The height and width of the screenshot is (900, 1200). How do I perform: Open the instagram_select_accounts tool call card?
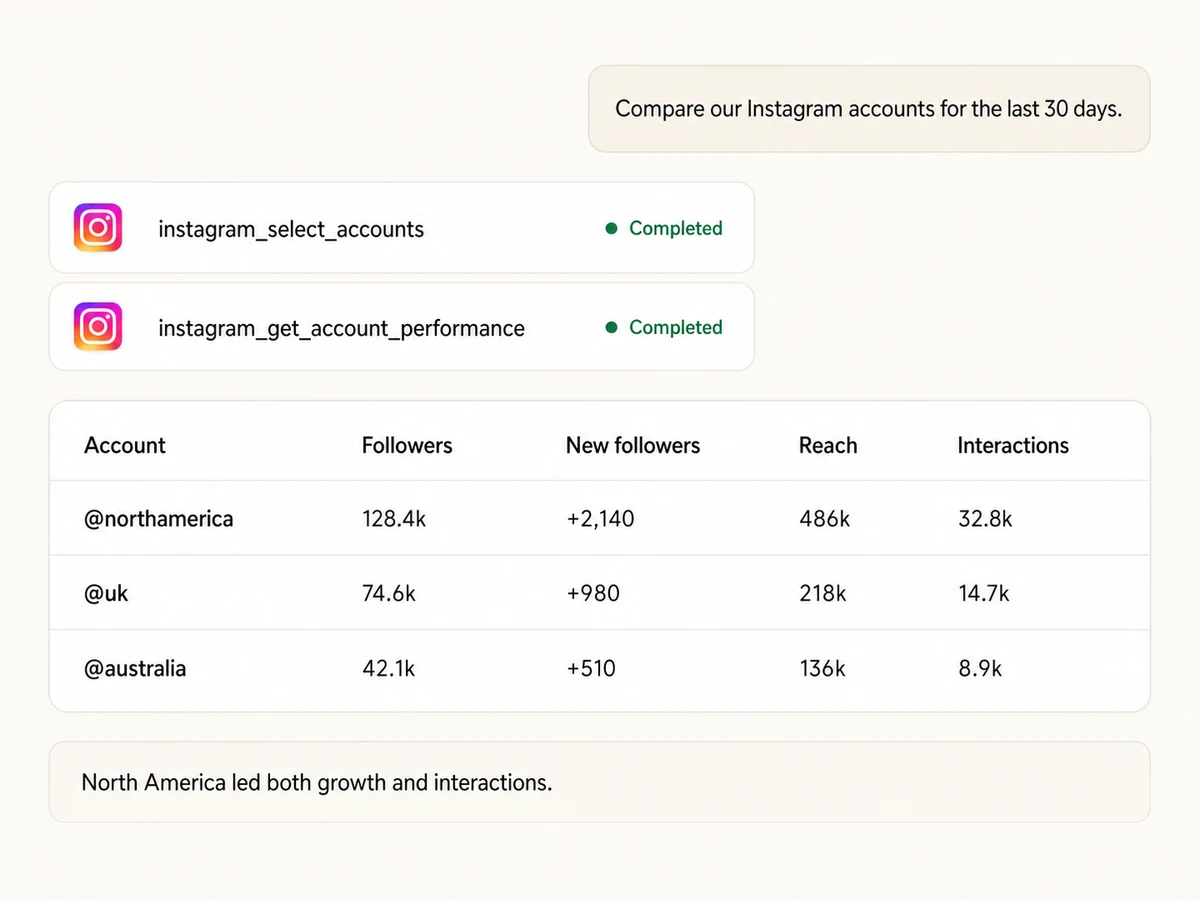401,228
